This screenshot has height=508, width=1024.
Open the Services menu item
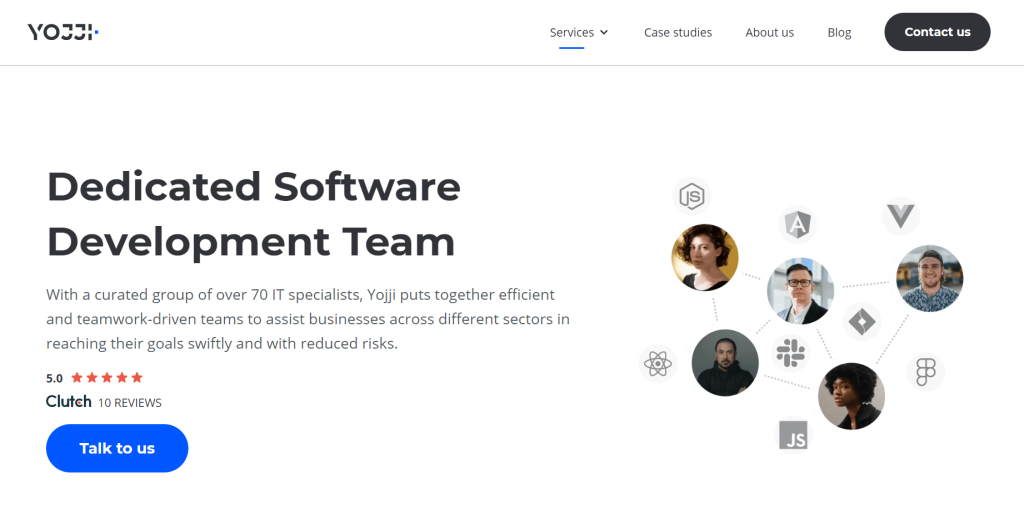point(572,32)
